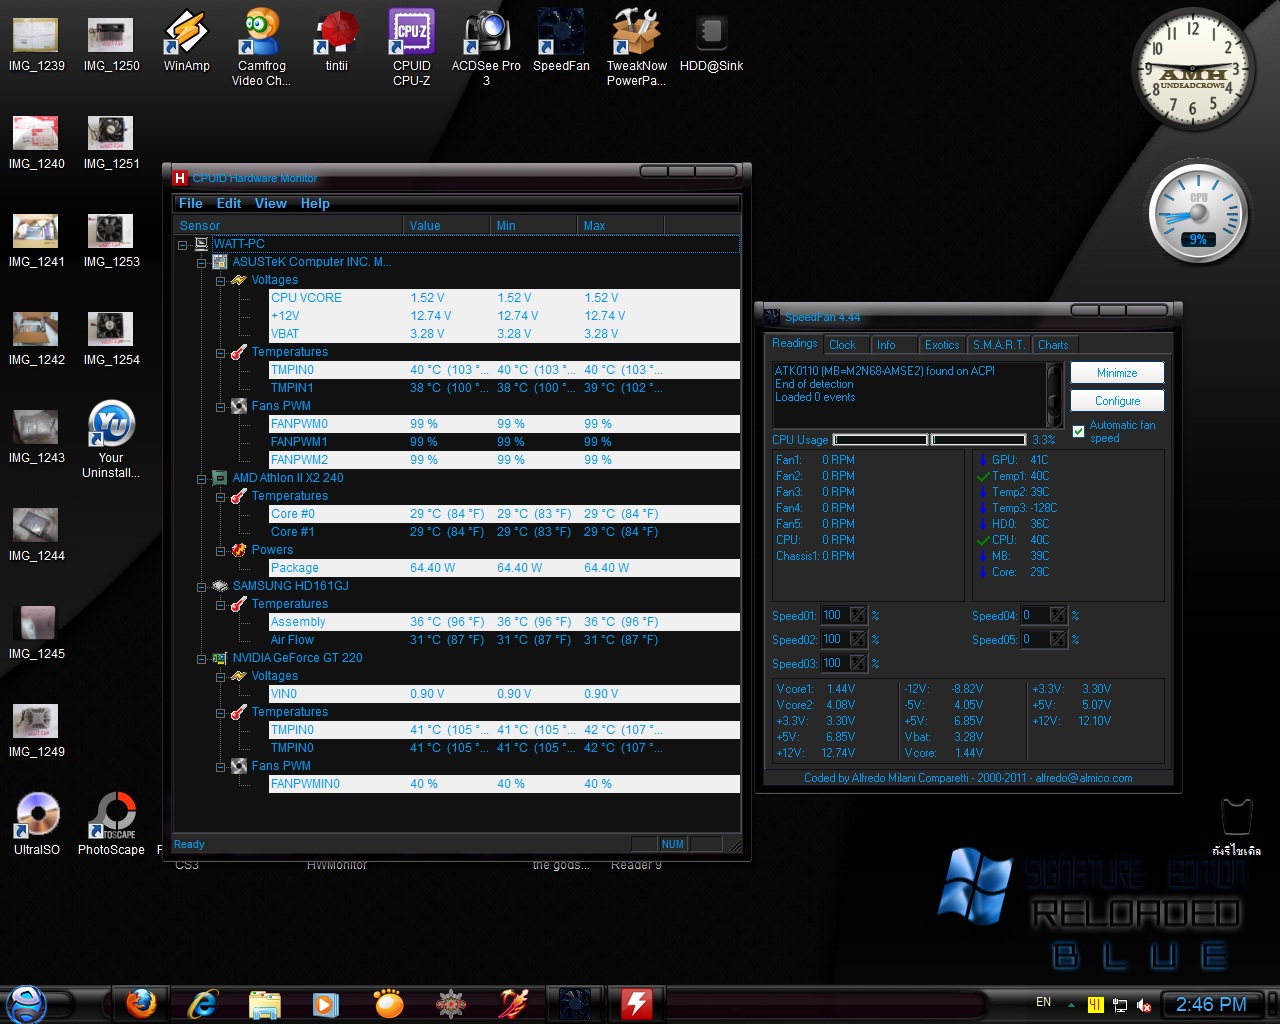The width and height of the screenshot is (1280, 1024).
Task: Select the Recycle Bin desktop icon
Action: pyautogui.click(x=1237, y=827)
